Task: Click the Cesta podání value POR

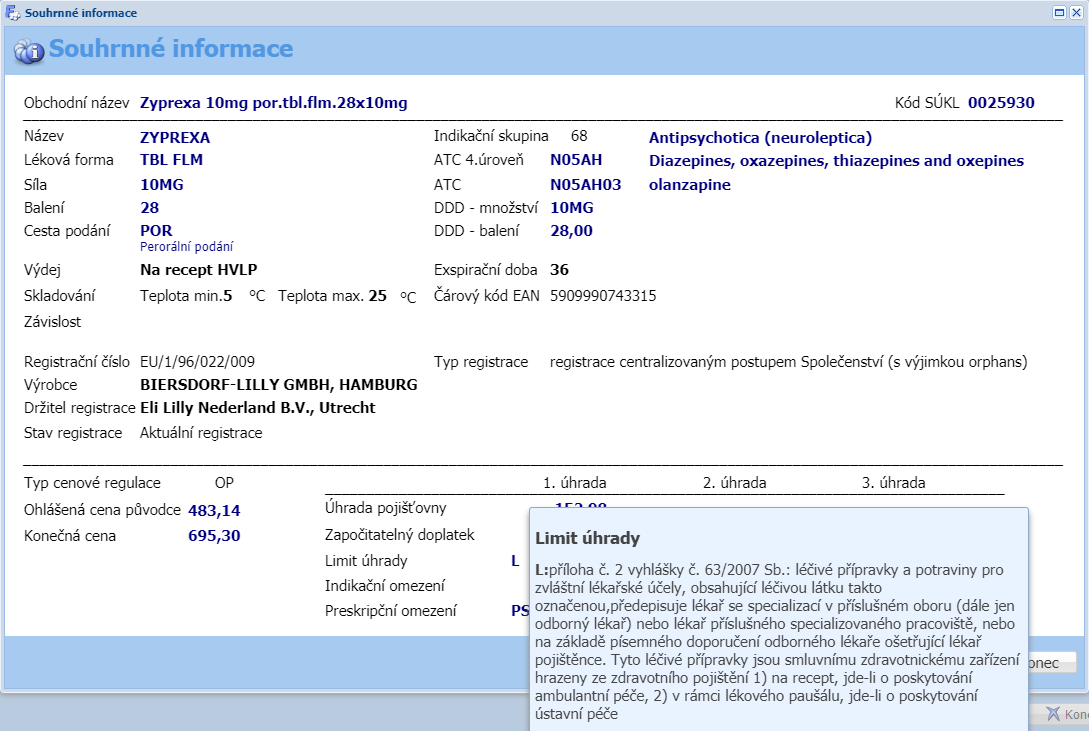Action: tap(156, 230)
